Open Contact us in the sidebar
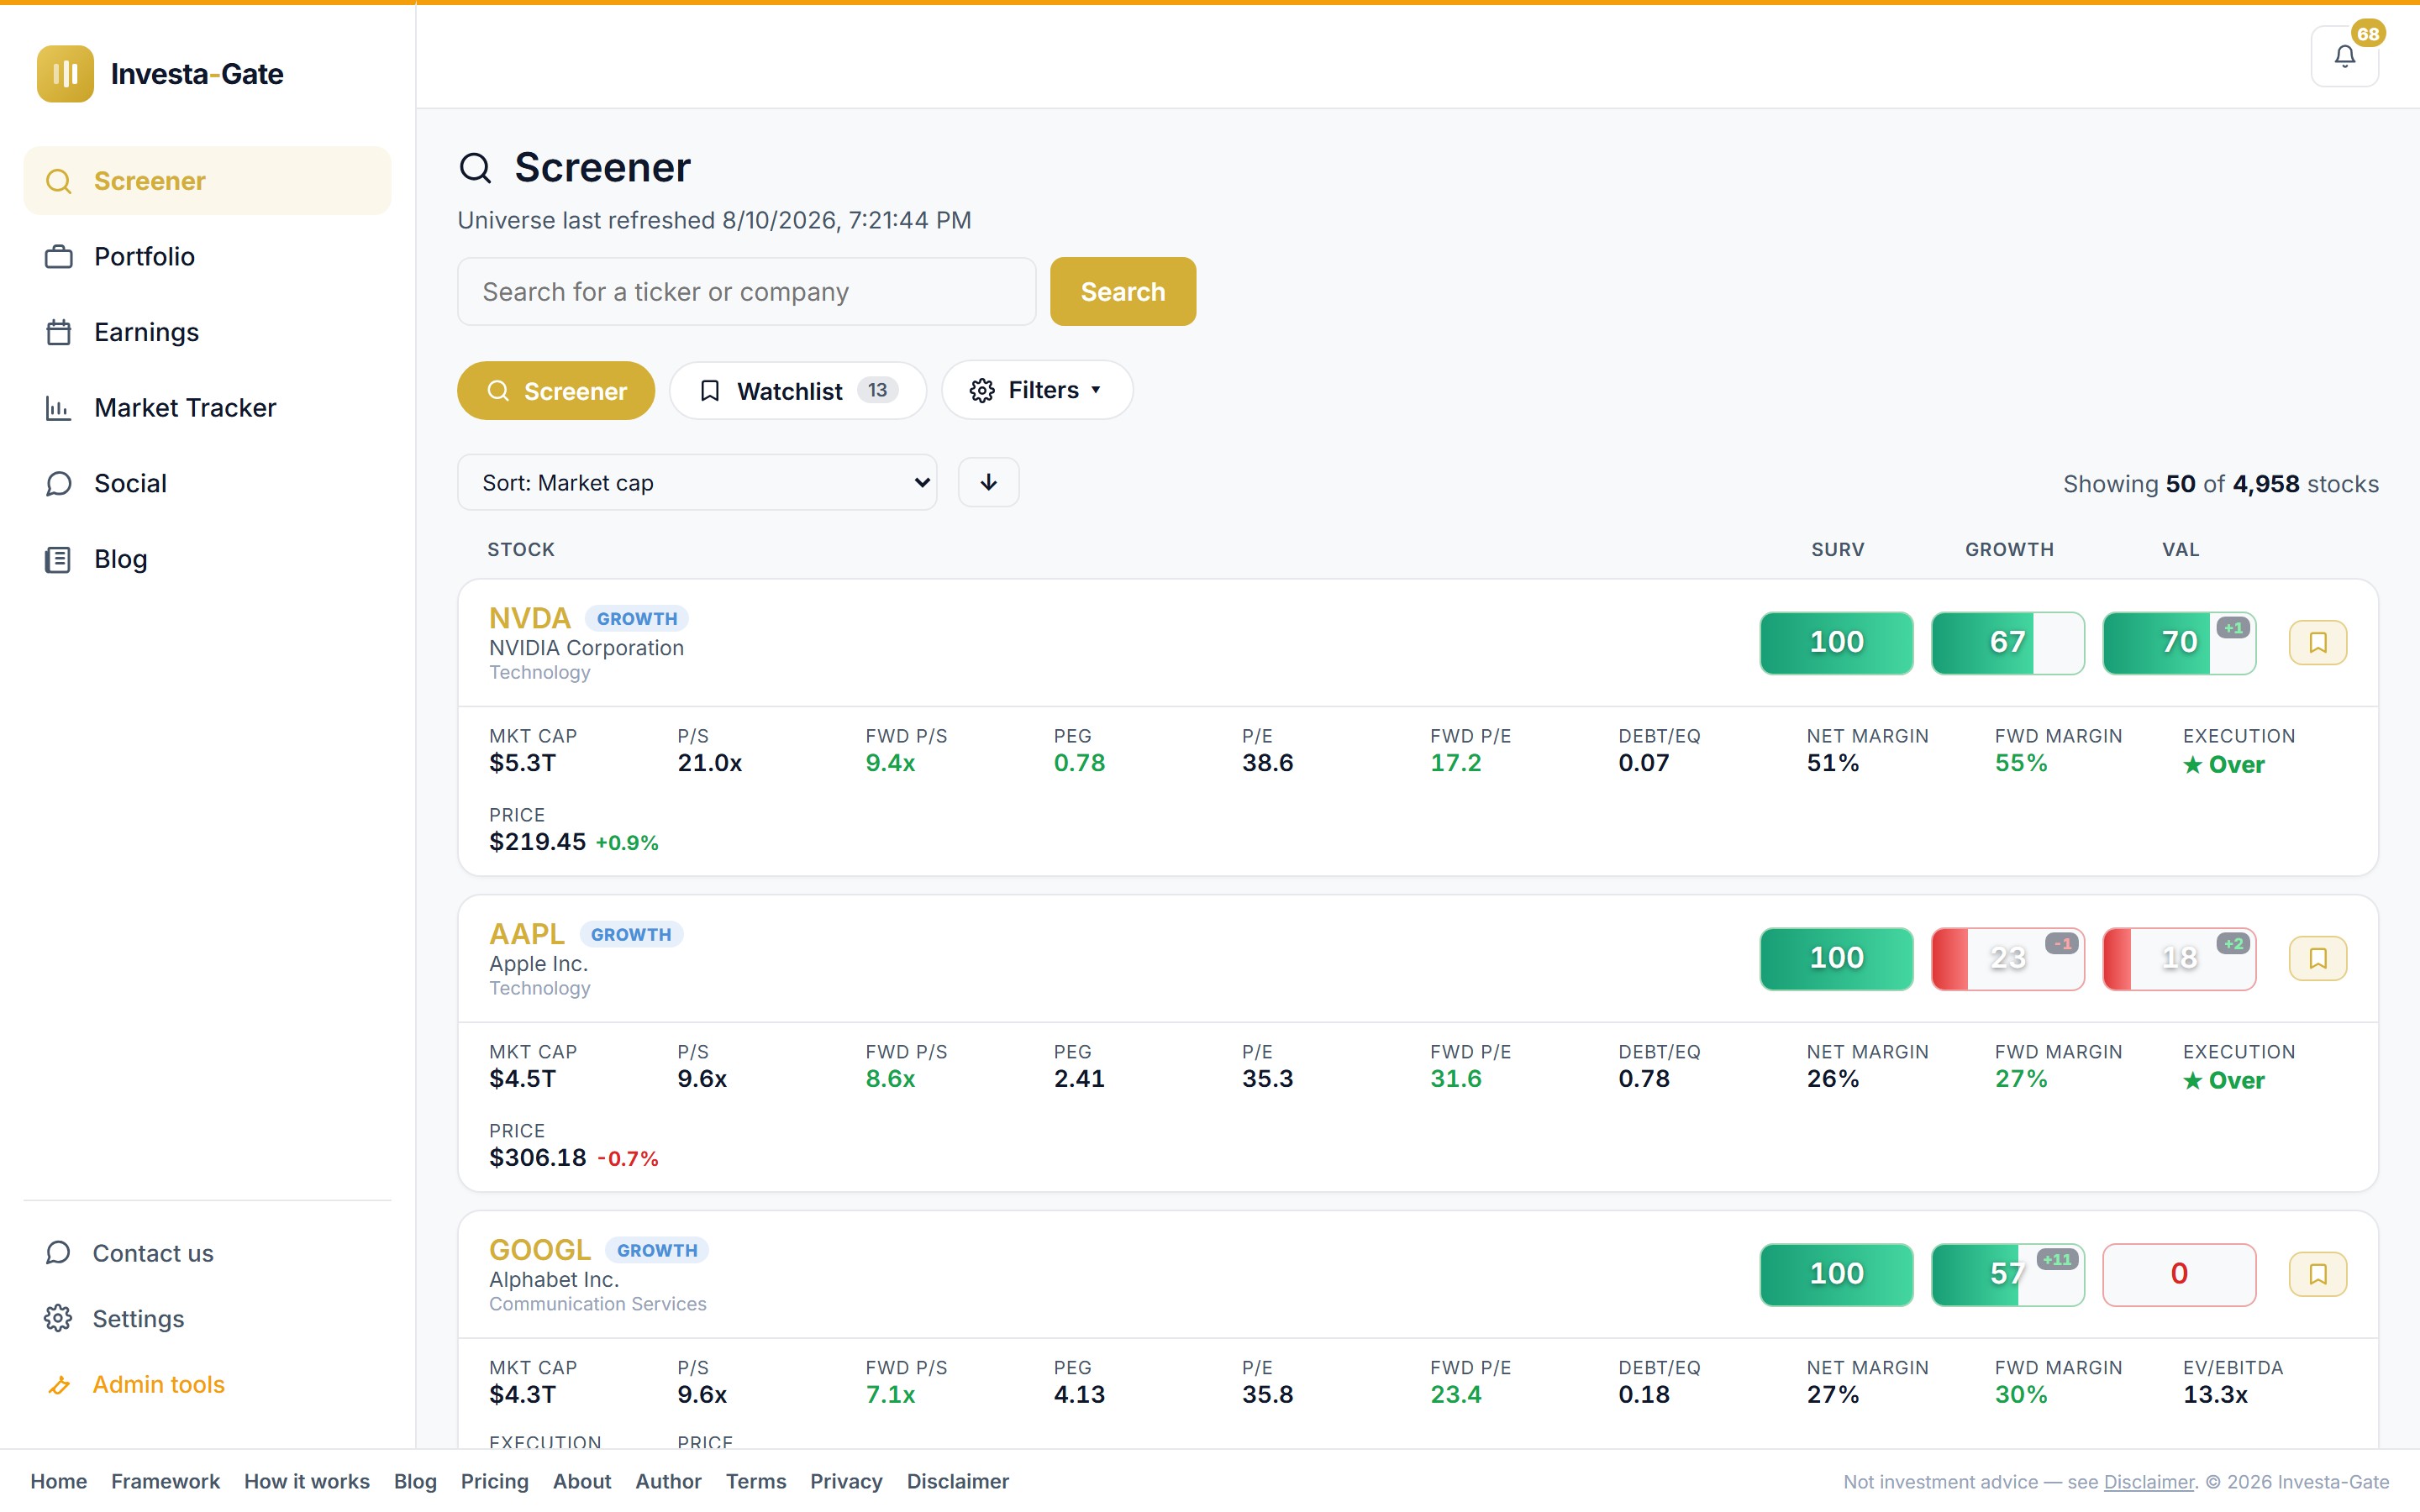This screenshot has width=2420, height=1512. point(207,1253)
